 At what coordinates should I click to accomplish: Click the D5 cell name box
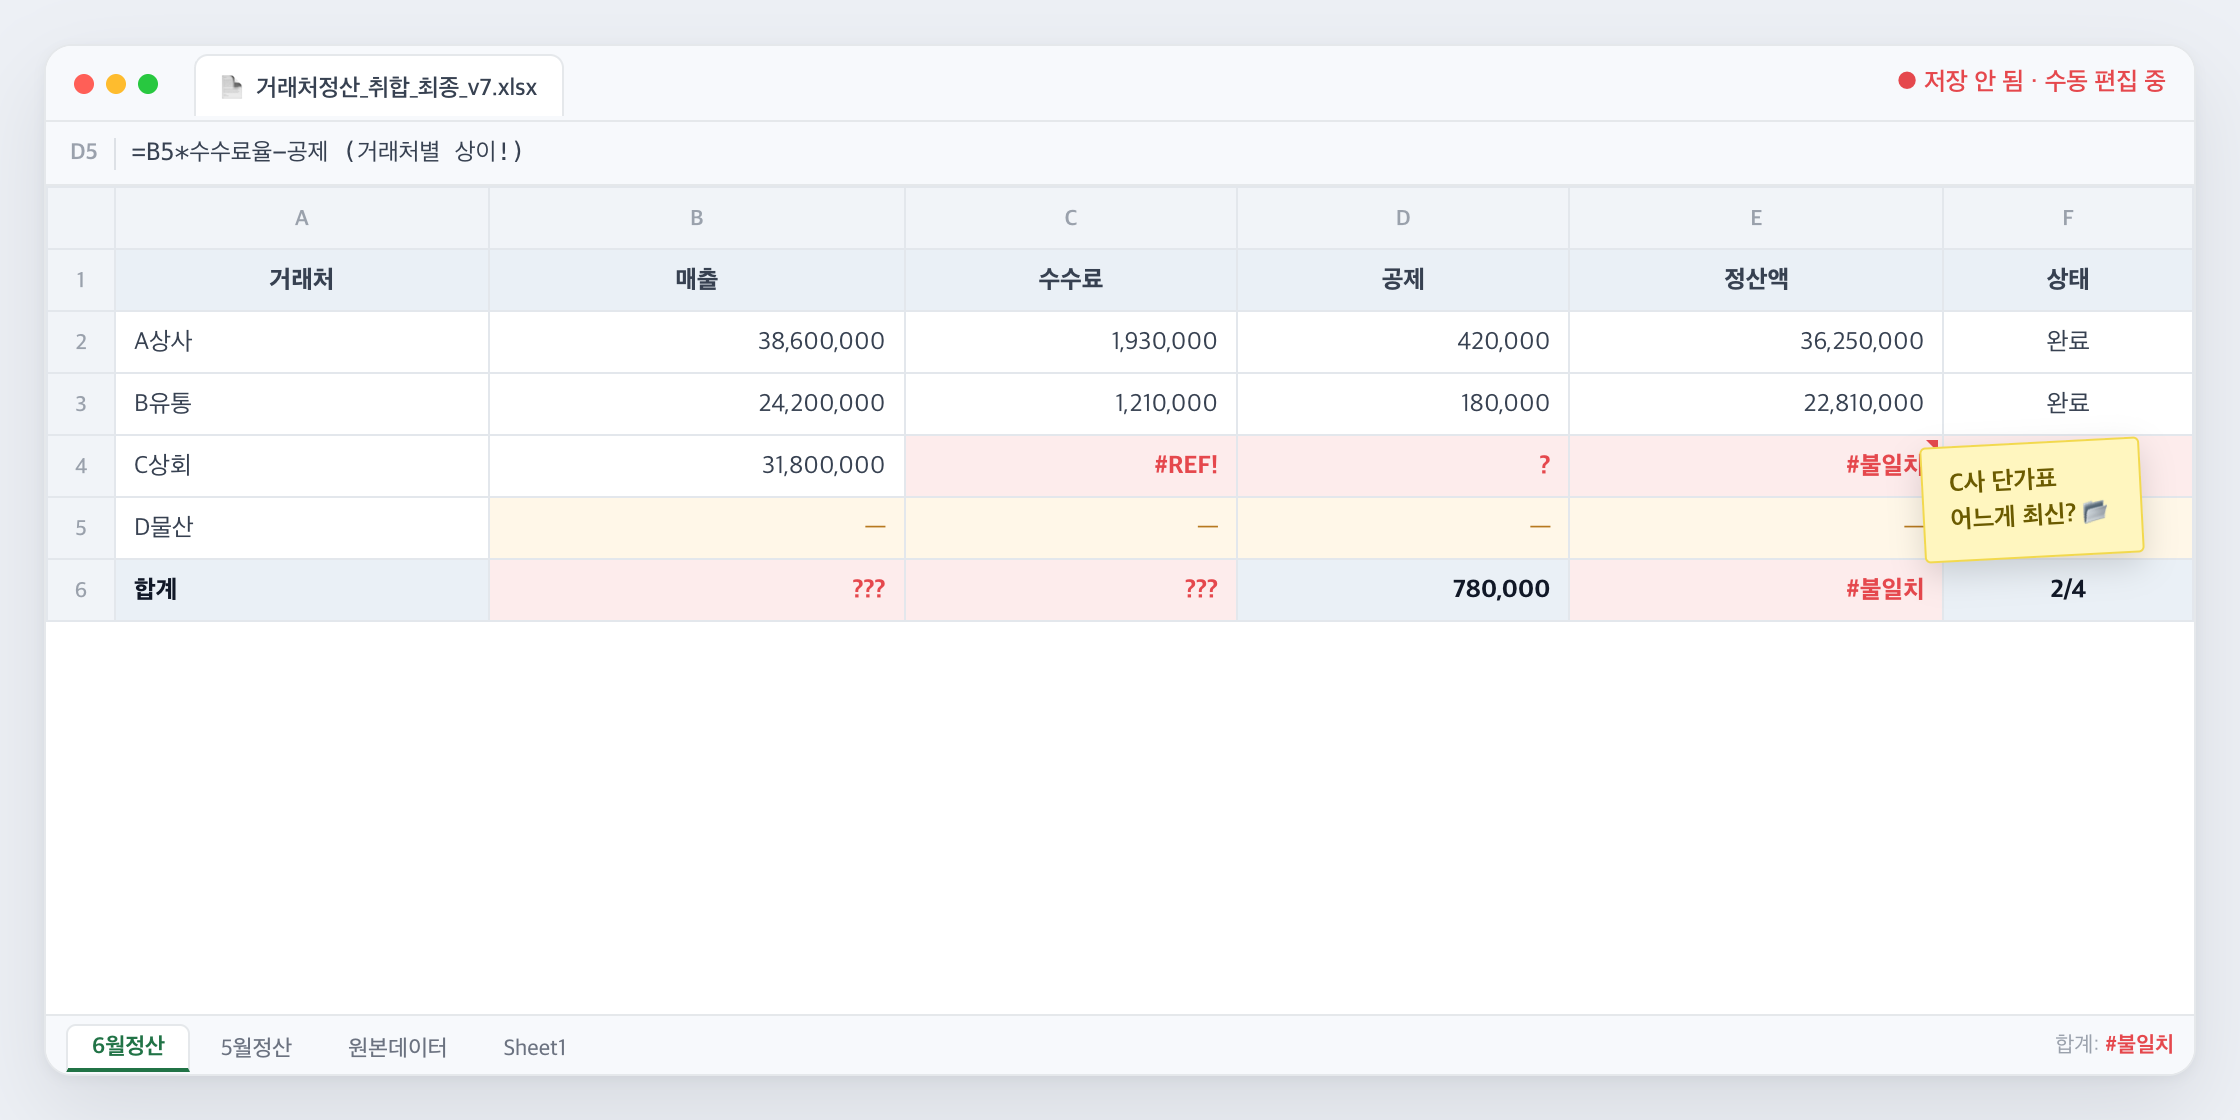[x=84, y=152]
